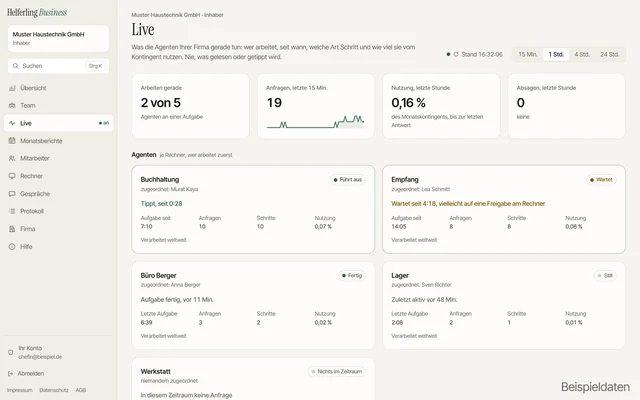Navigate to Mitarbeiter

click(58, 158)
